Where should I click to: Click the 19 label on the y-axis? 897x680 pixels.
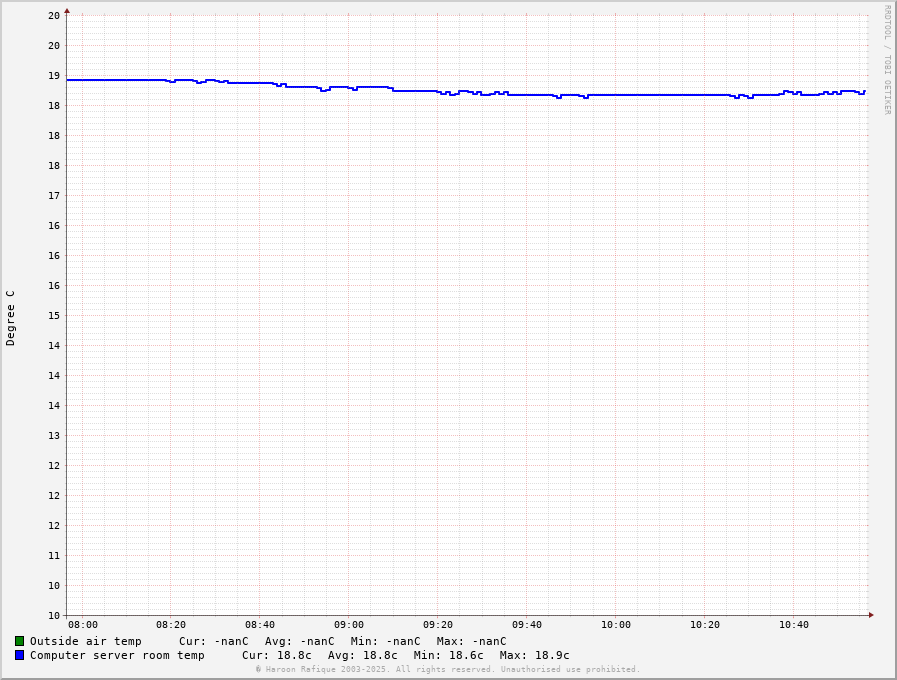coord(54,75)
